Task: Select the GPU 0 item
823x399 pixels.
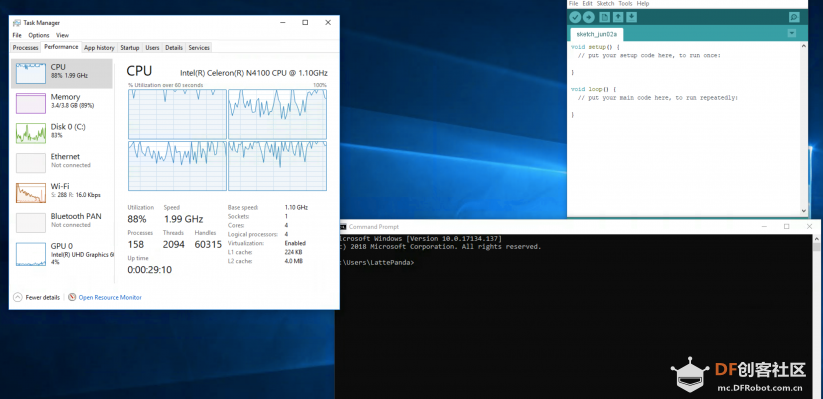Action: [61, 254]
